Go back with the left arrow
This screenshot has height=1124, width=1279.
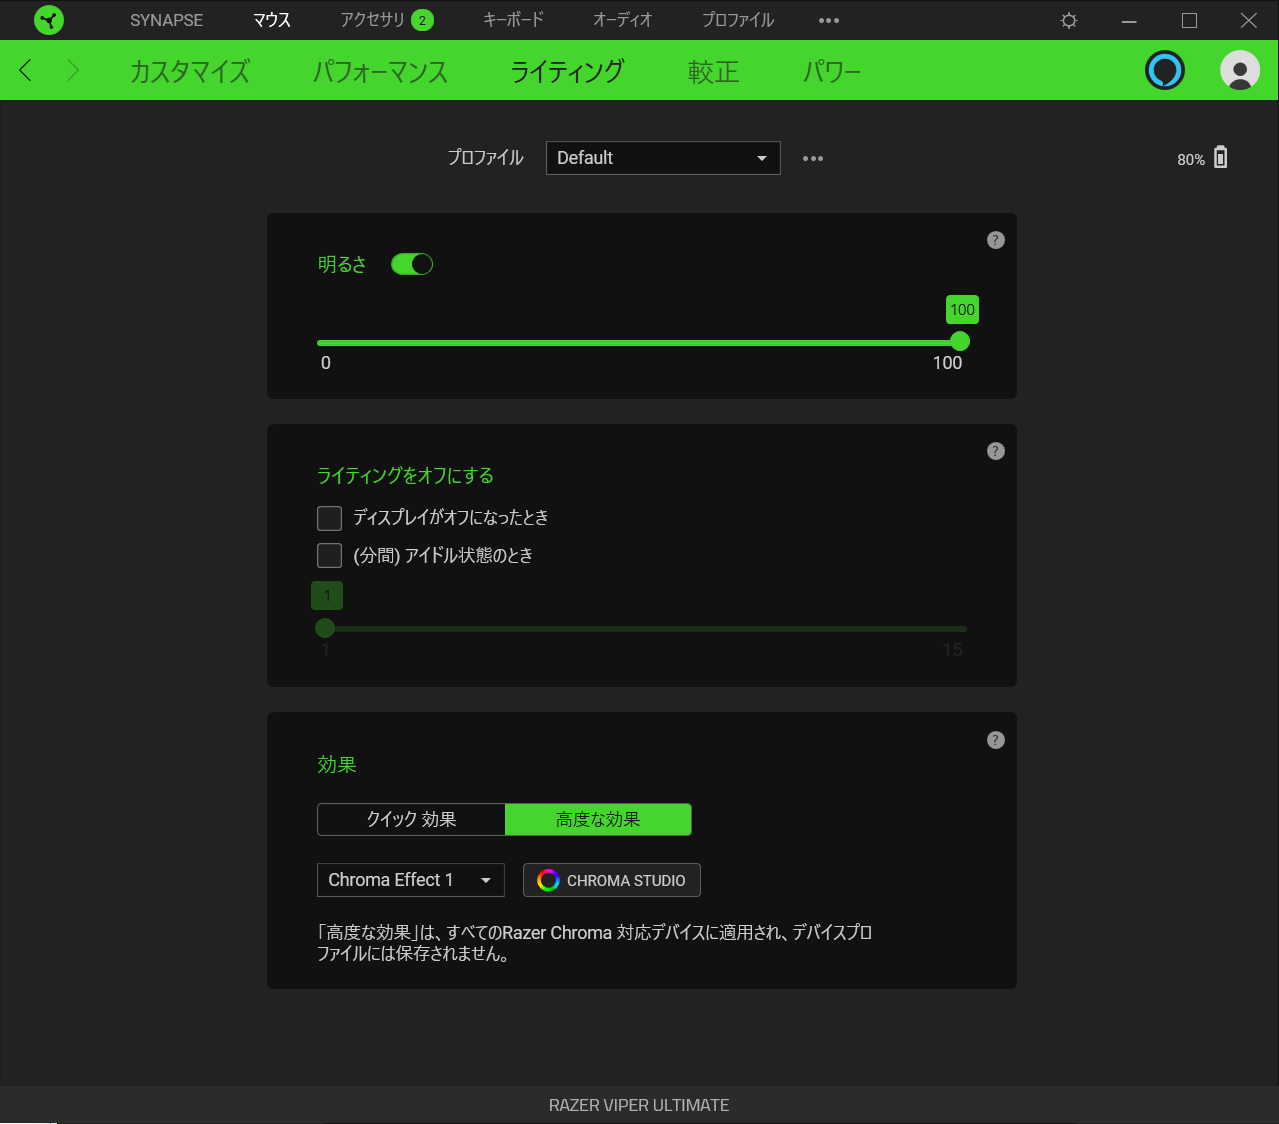point(26,70)
